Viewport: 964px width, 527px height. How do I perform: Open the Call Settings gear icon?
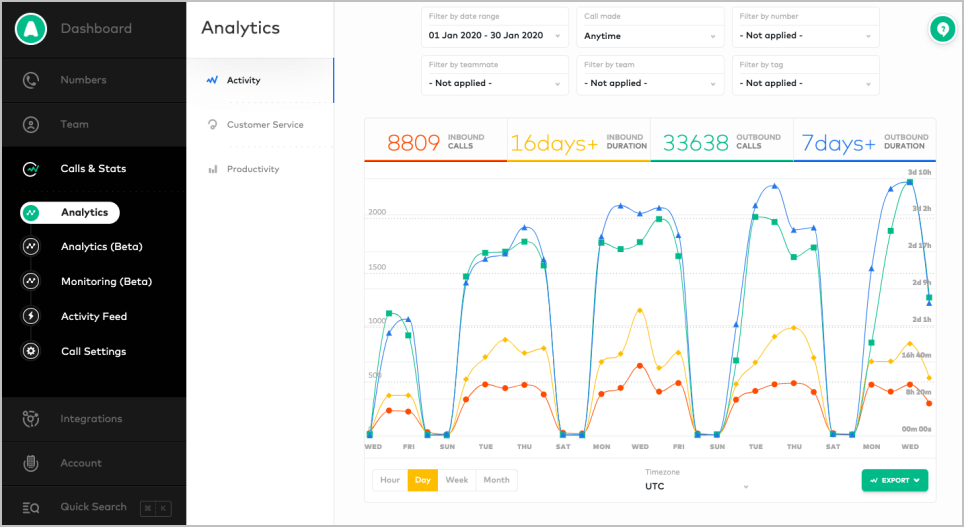(x=31, y=352)
